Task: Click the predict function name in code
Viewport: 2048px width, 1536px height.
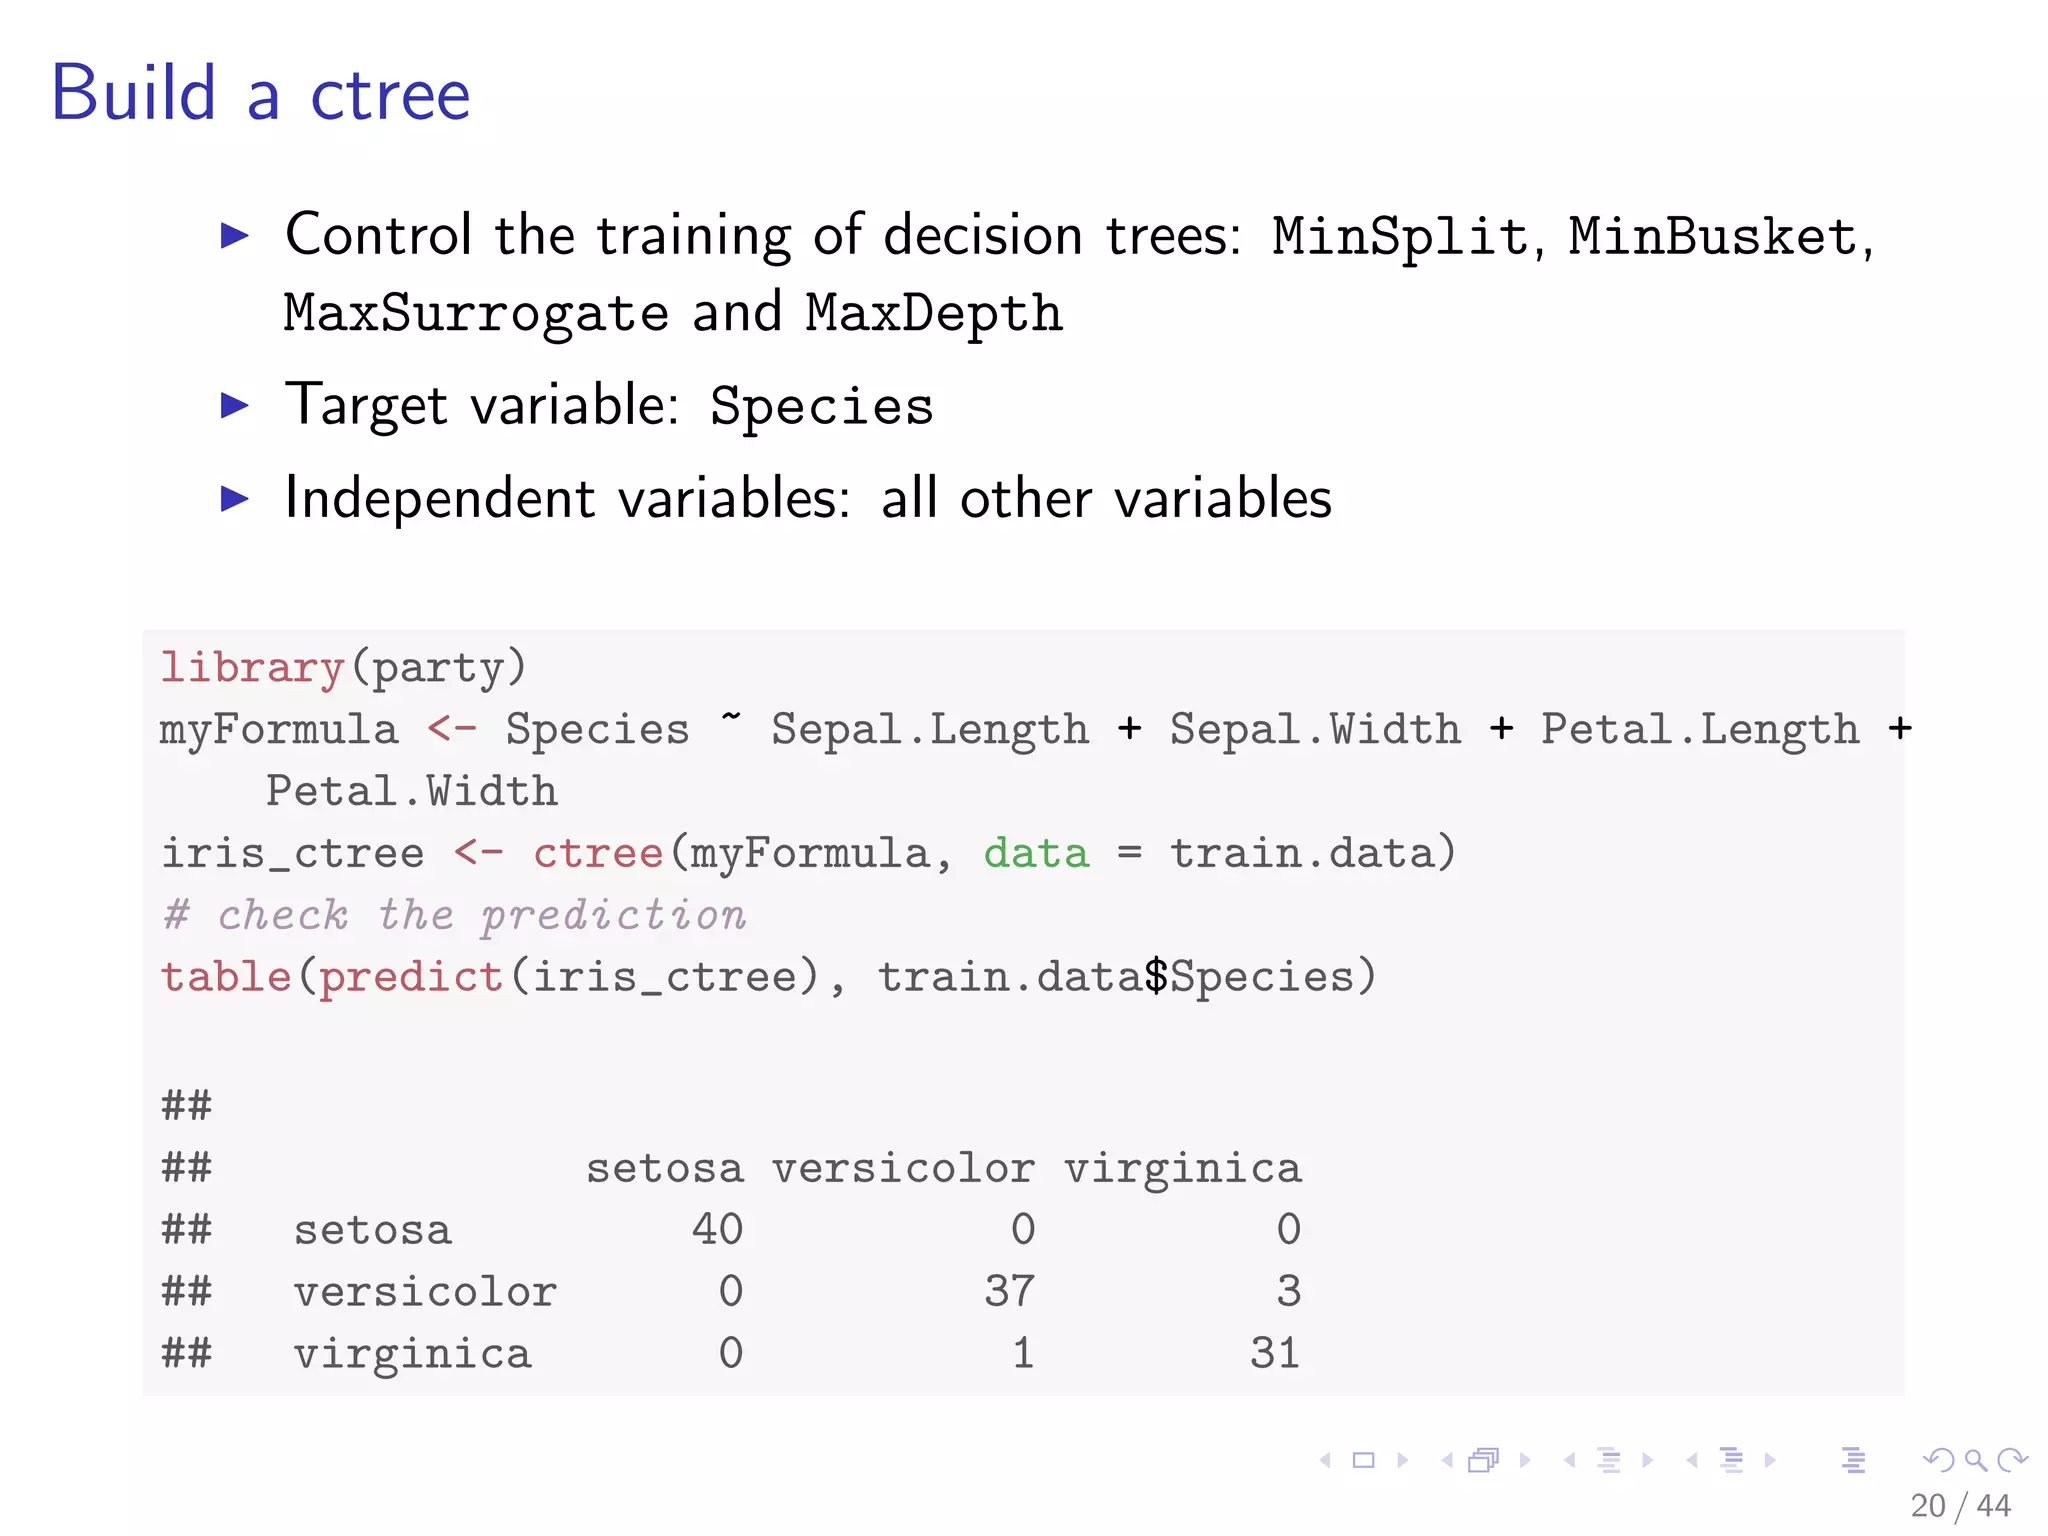Action: [411, 978]
